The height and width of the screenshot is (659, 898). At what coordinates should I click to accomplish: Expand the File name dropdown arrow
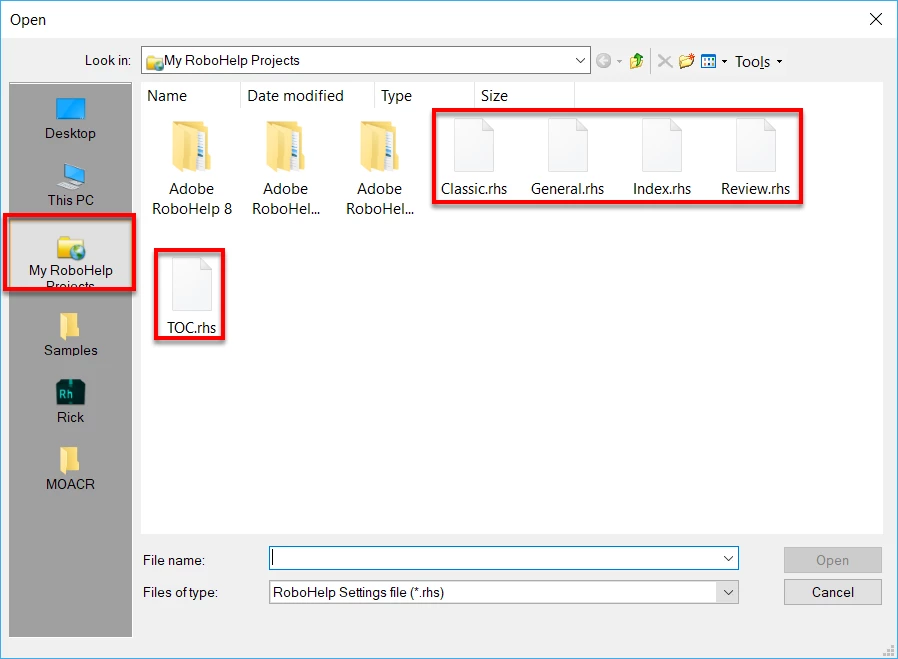pos(728,558)
